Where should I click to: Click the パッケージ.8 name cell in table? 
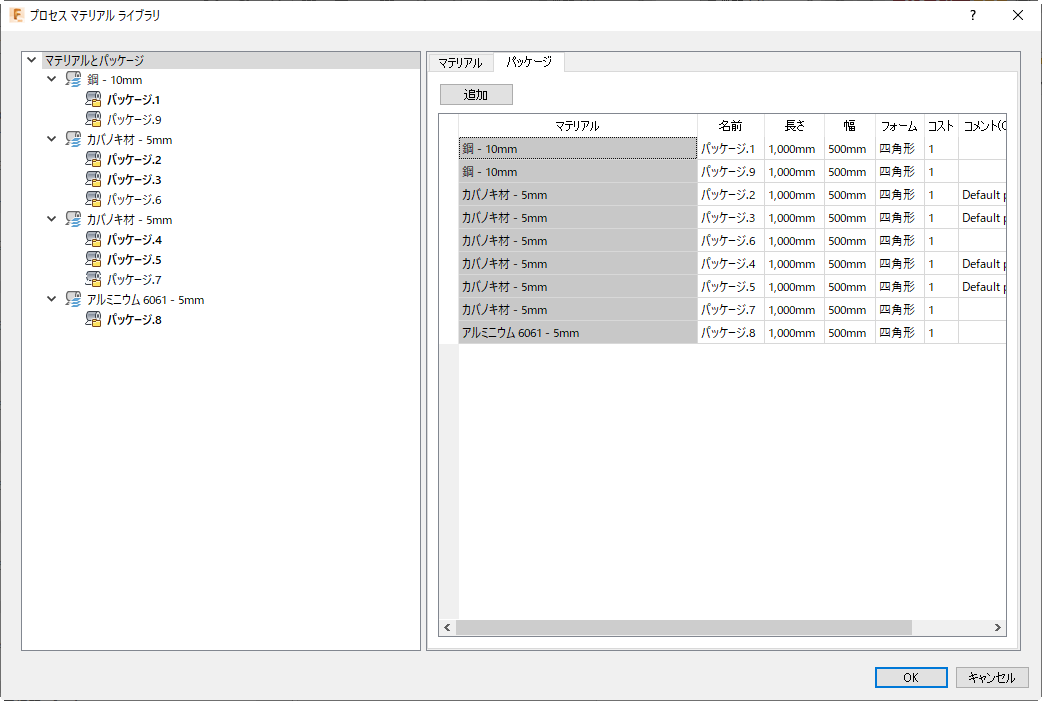(730, 333)
